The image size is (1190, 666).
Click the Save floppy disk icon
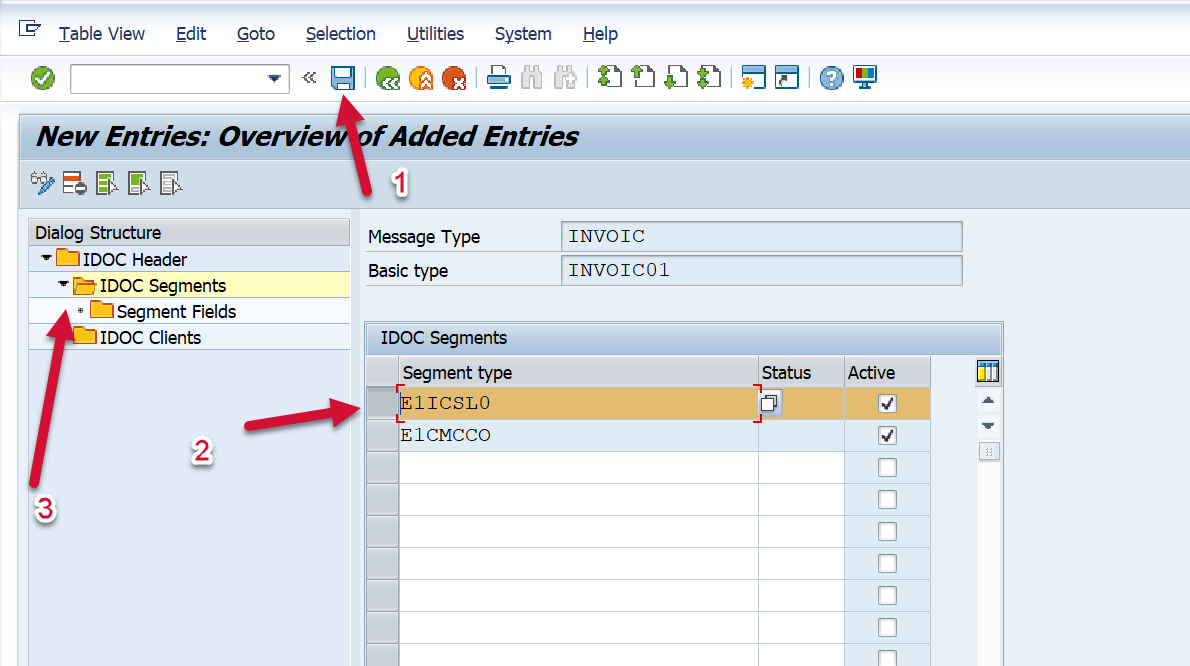pyautogui.click(x=343, y=78)
